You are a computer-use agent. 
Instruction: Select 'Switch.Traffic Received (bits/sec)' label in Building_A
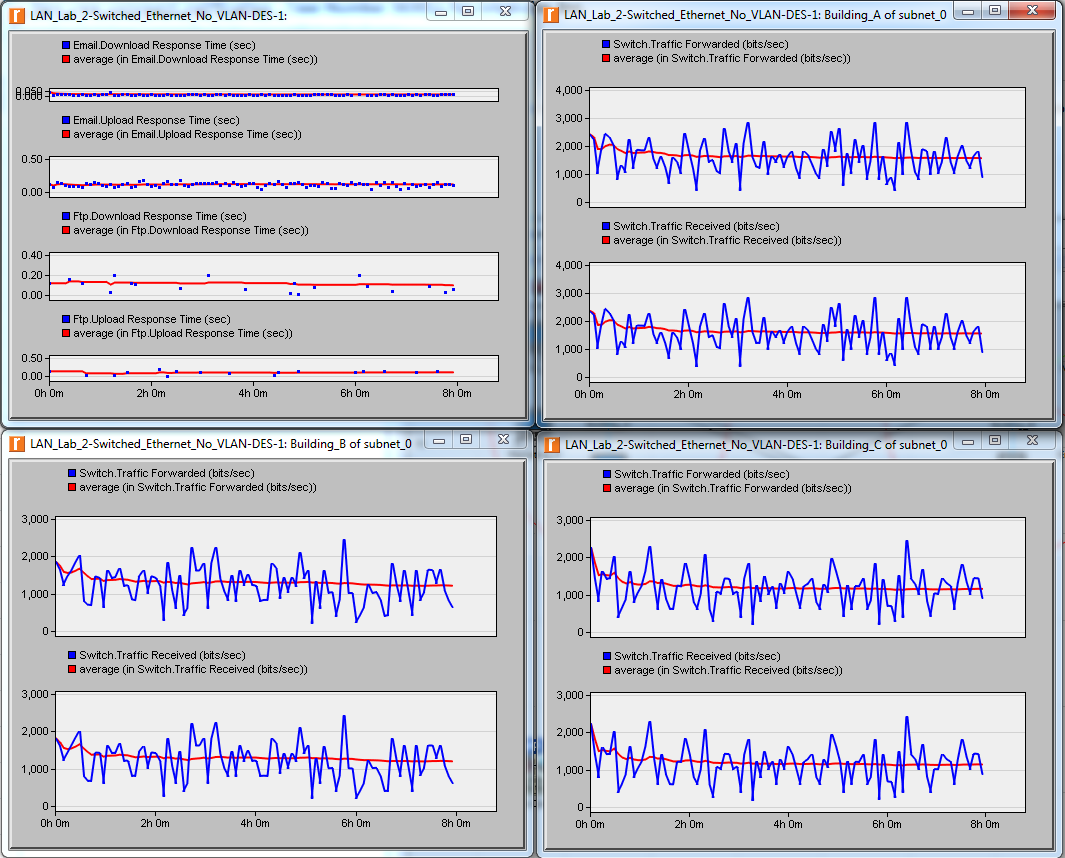coord(696,226)
